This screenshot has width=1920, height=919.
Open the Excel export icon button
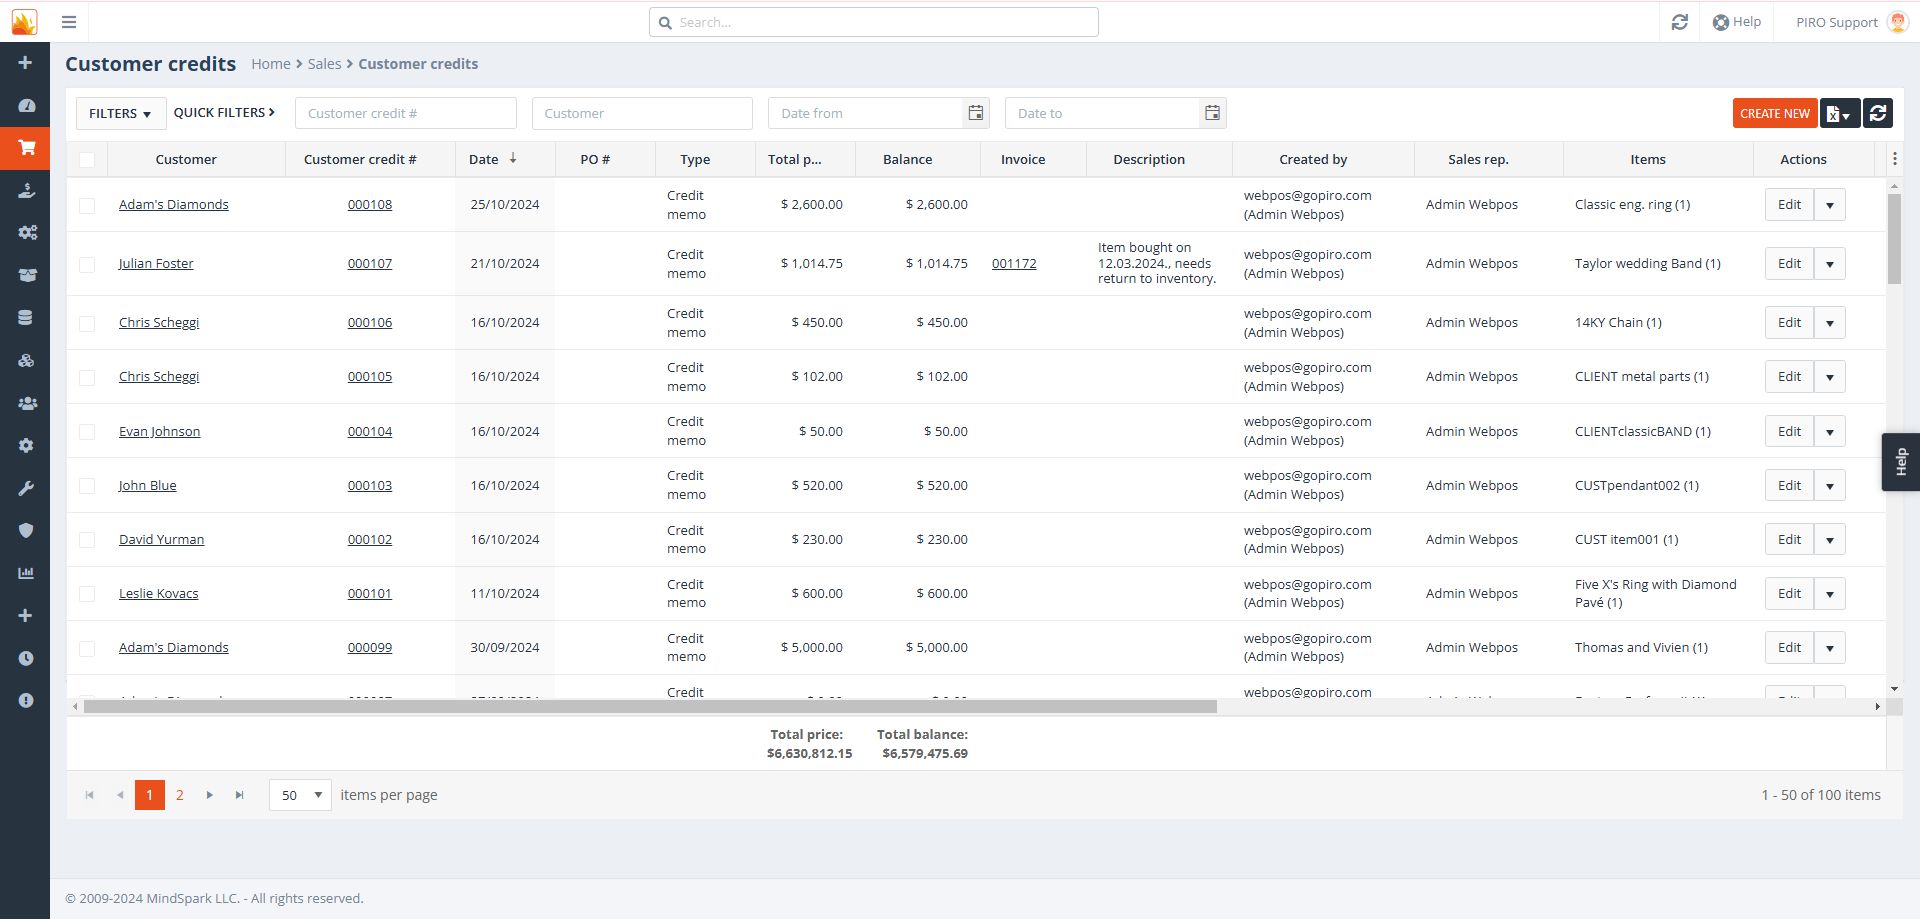coord(1839,114)
